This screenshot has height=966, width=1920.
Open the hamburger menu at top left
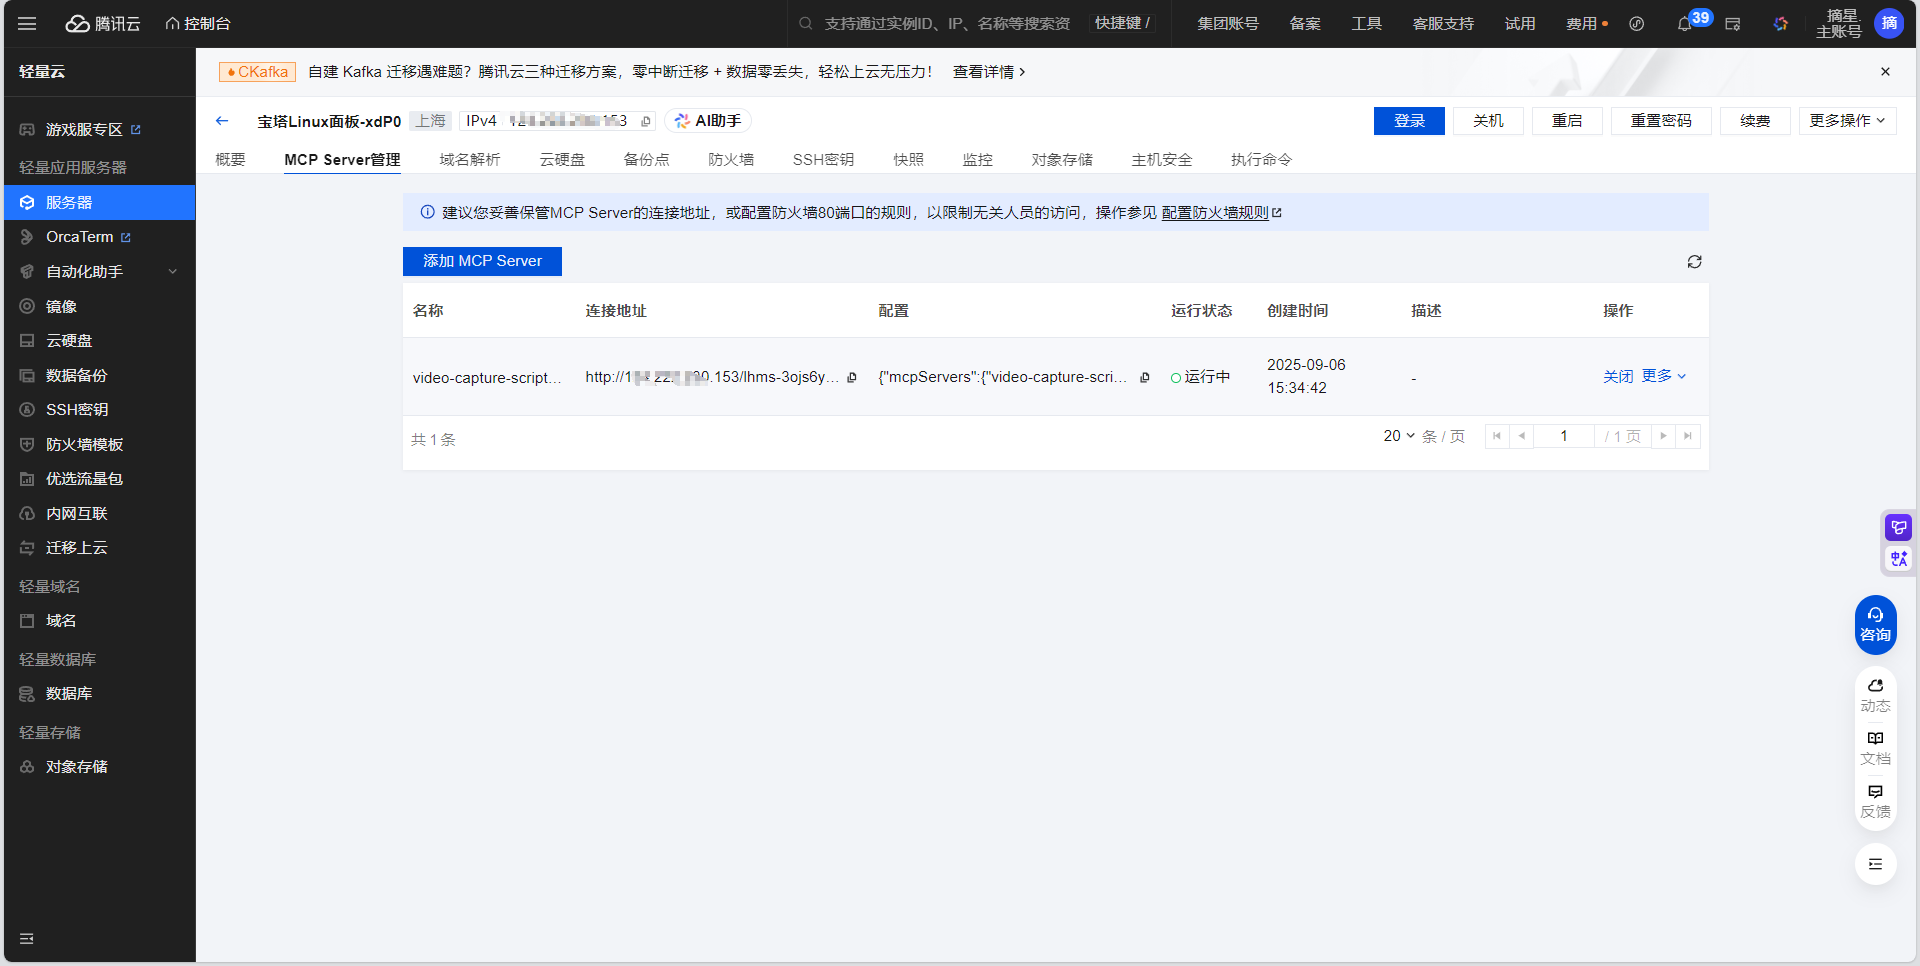click(27, 23)
